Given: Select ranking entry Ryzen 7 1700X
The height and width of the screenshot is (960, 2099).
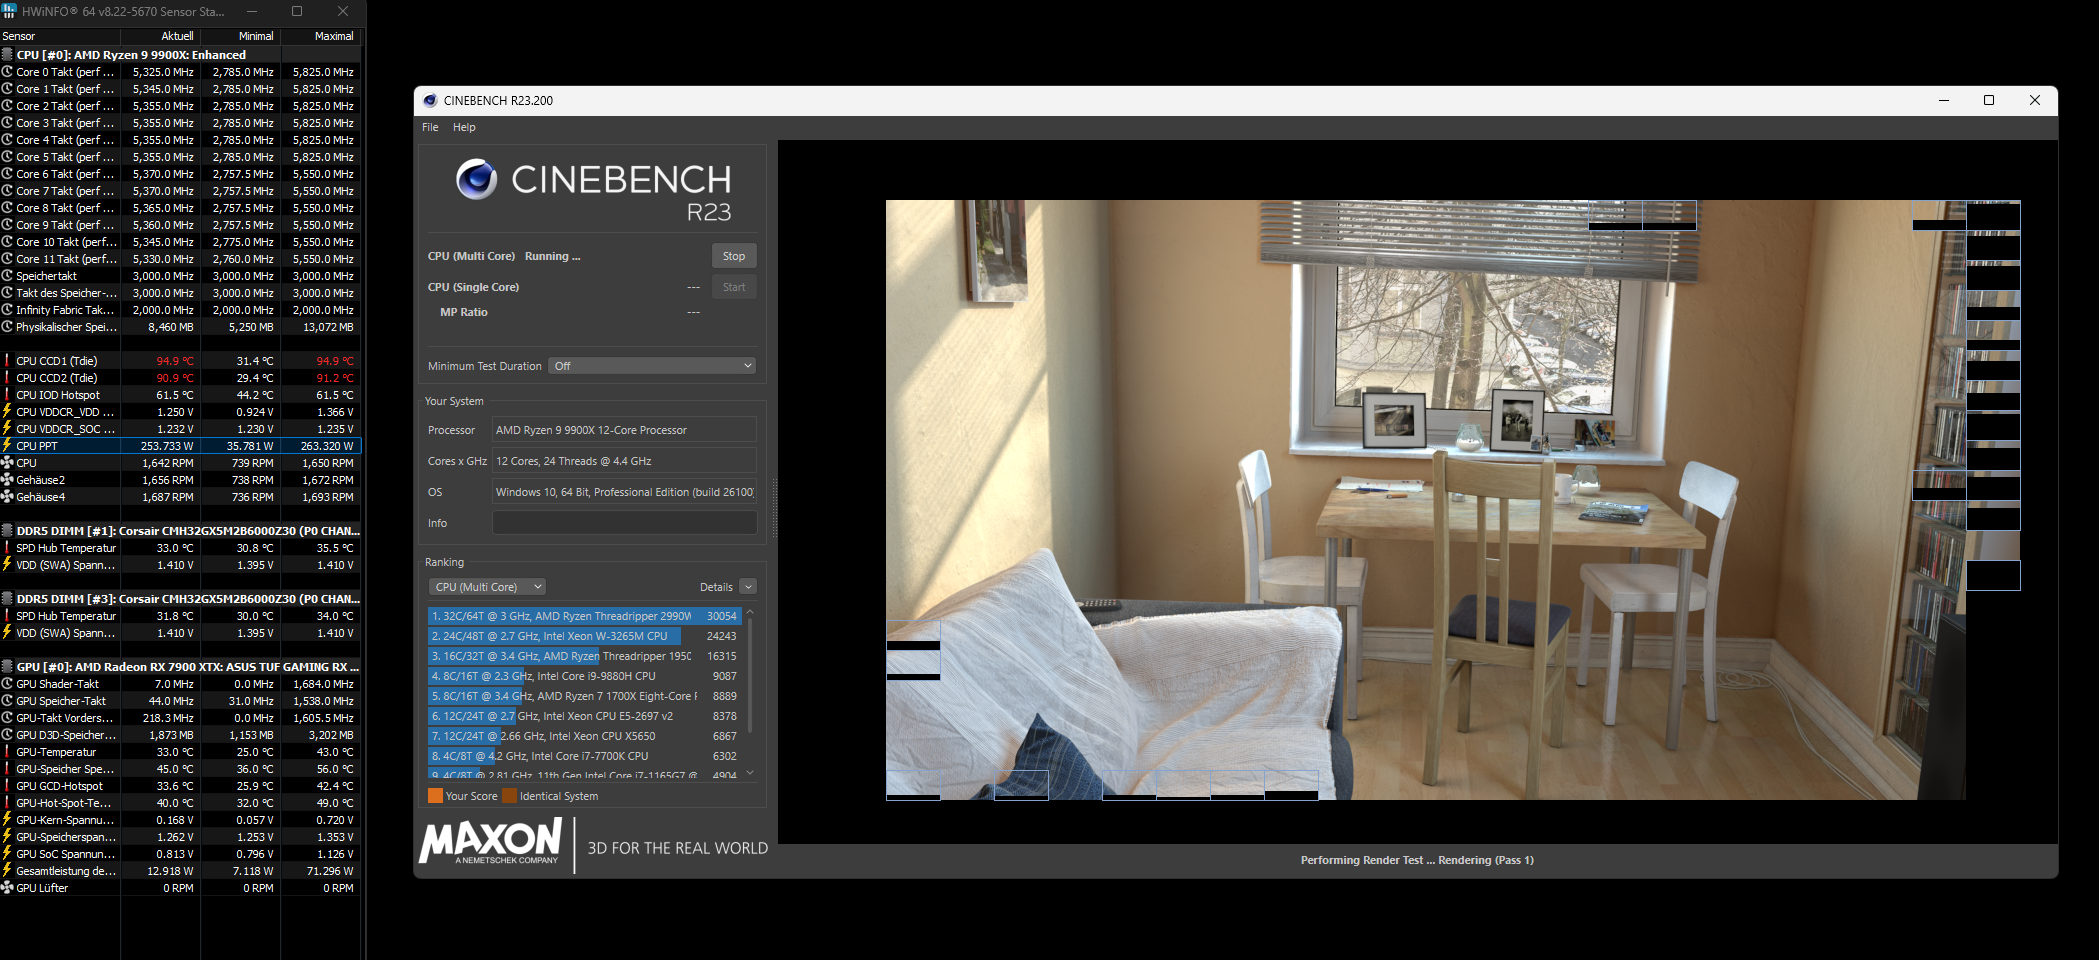Looking at the screenshot, I should tap(584, 696).
